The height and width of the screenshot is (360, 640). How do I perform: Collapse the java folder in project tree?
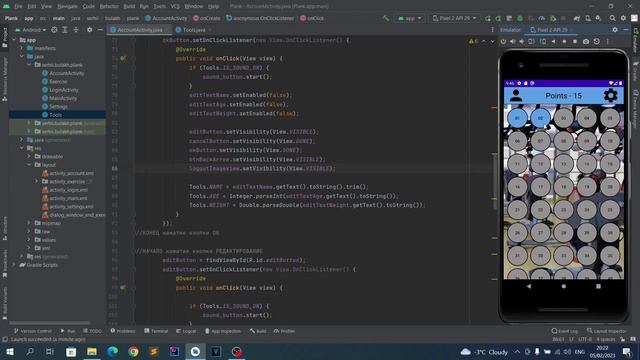22,56
